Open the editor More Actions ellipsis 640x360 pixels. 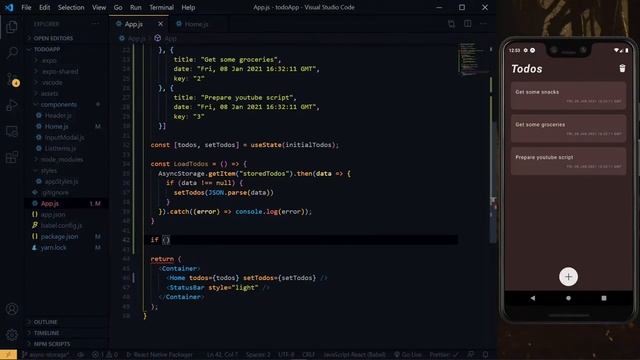tap(484, 24)
